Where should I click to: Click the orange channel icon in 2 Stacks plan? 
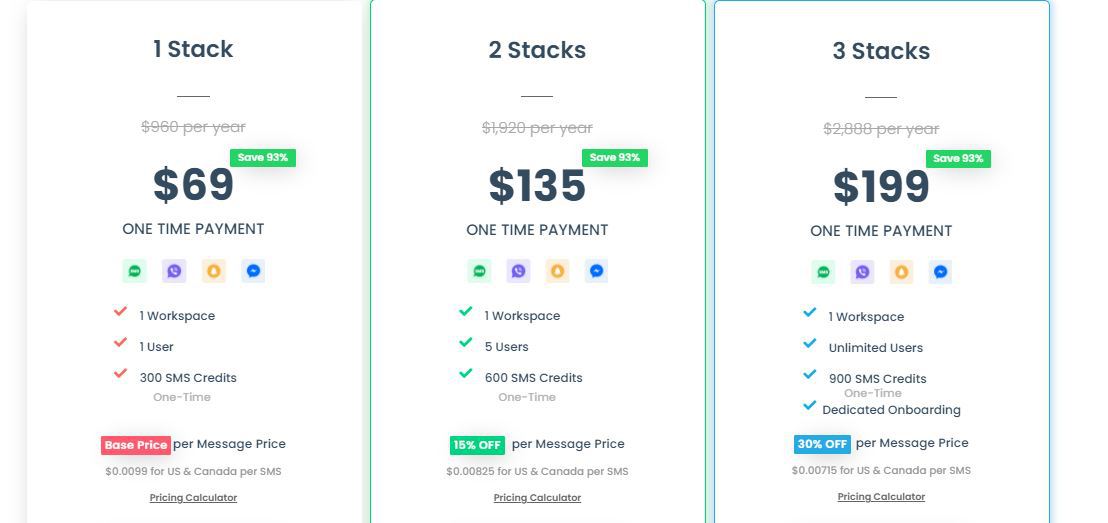click(x=558, y=271)
